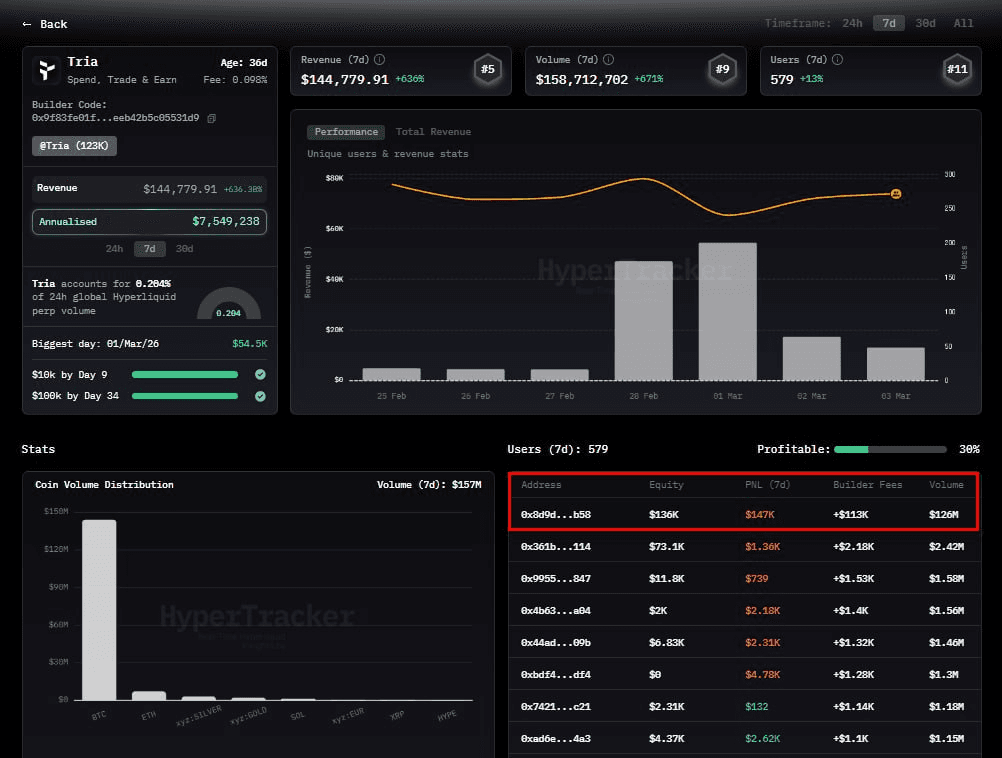The height and width of the screenshot is (758, 1002).
Task: Click the Volume (7d) info icon
Action: point(609,60)
